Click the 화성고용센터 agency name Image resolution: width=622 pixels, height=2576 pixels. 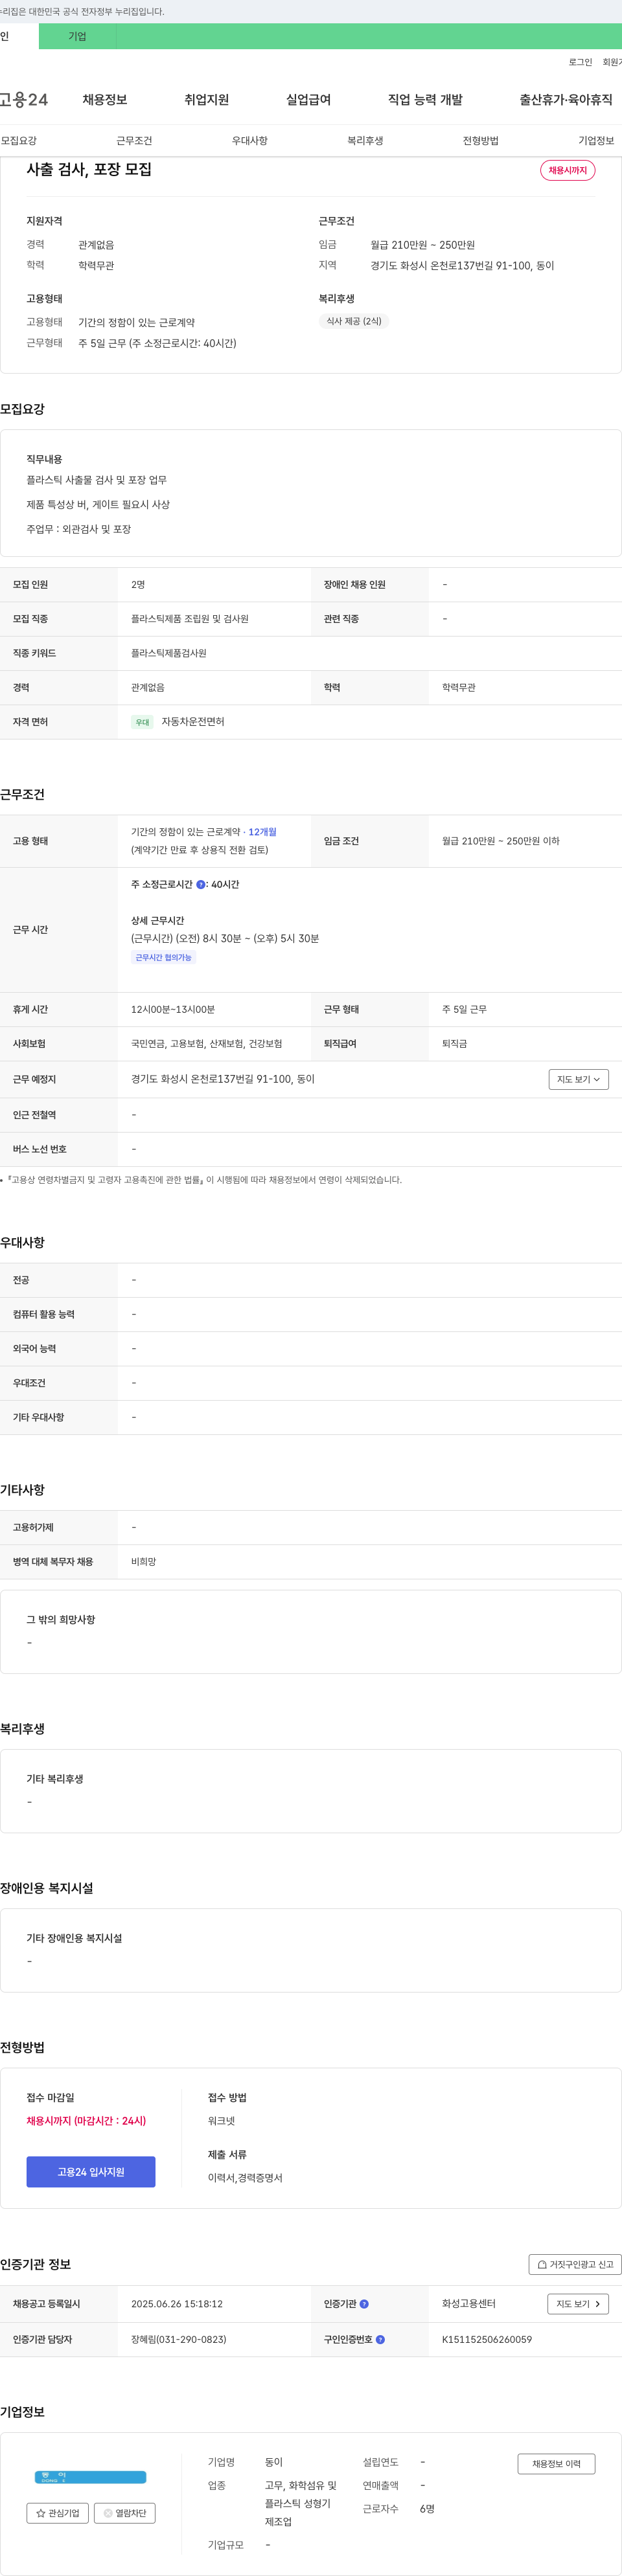469,2303
